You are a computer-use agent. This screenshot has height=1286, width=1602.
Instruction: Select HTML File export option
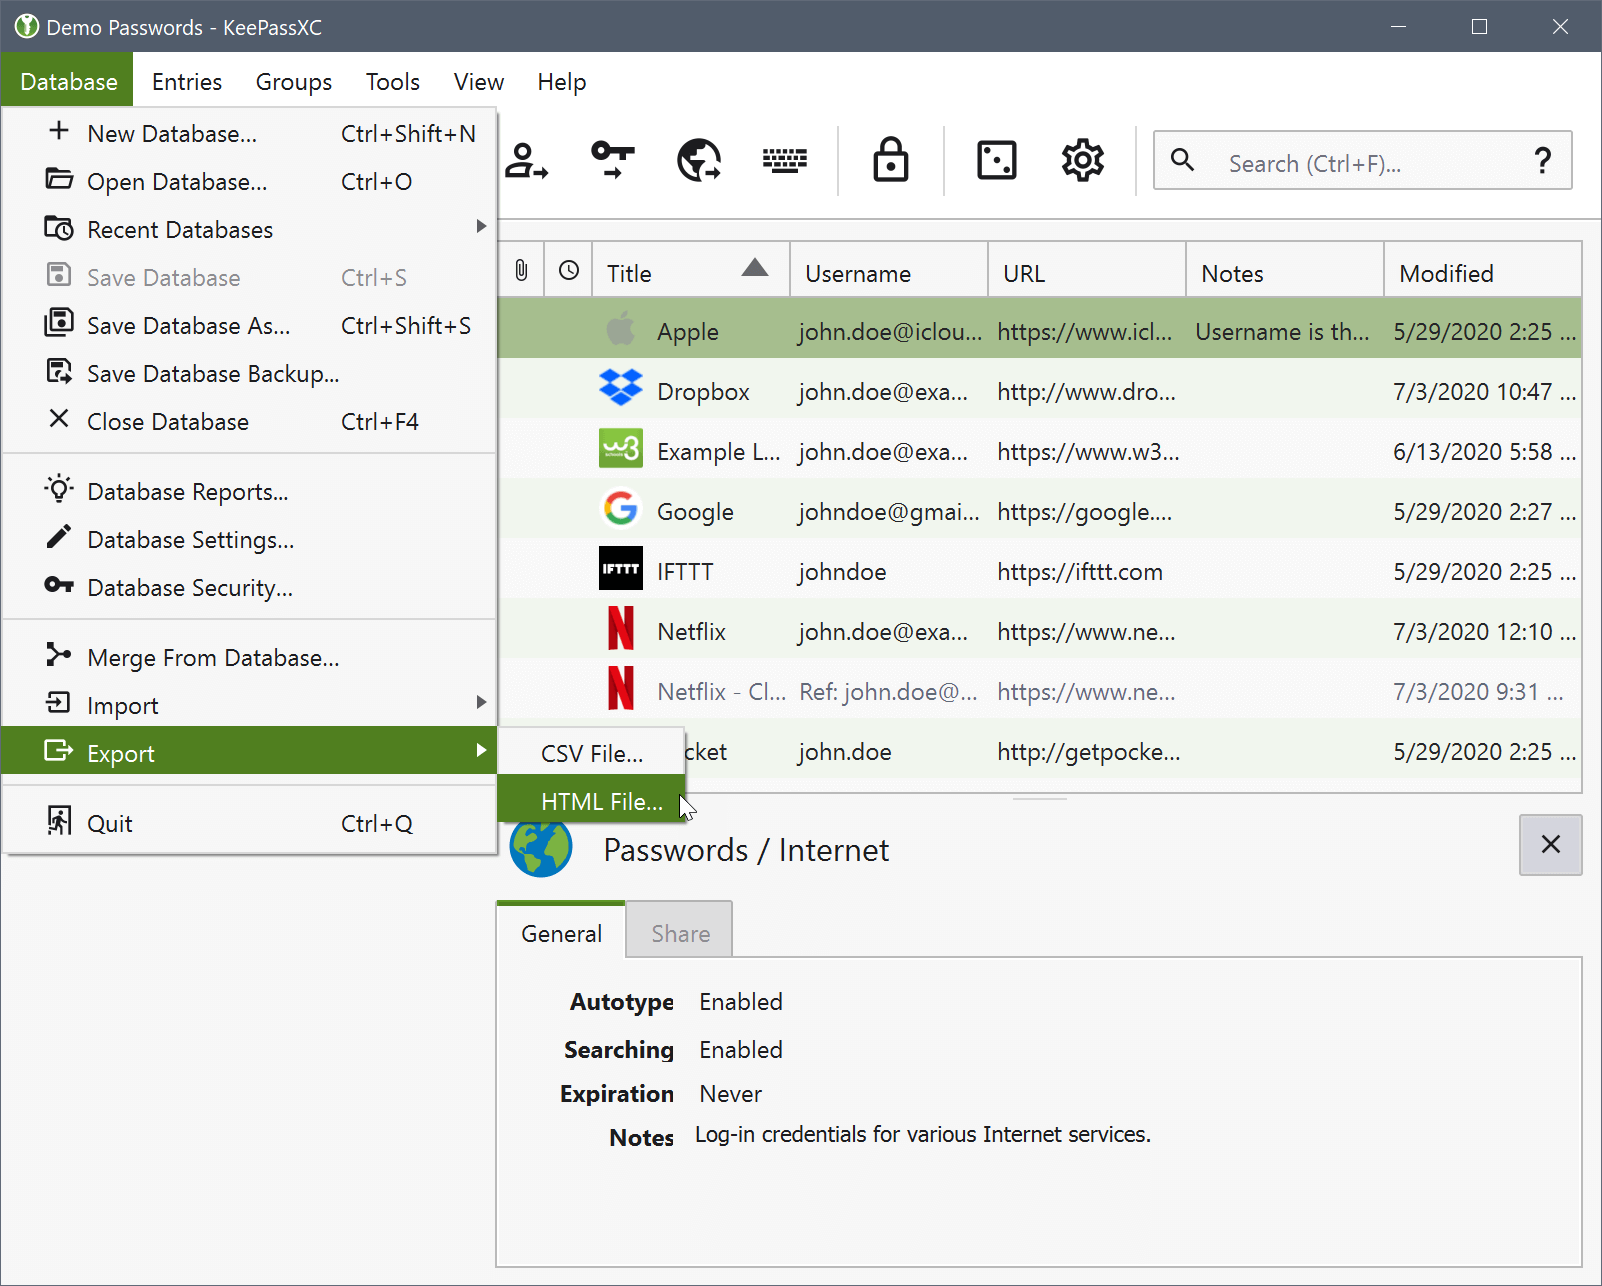(601, 802)
